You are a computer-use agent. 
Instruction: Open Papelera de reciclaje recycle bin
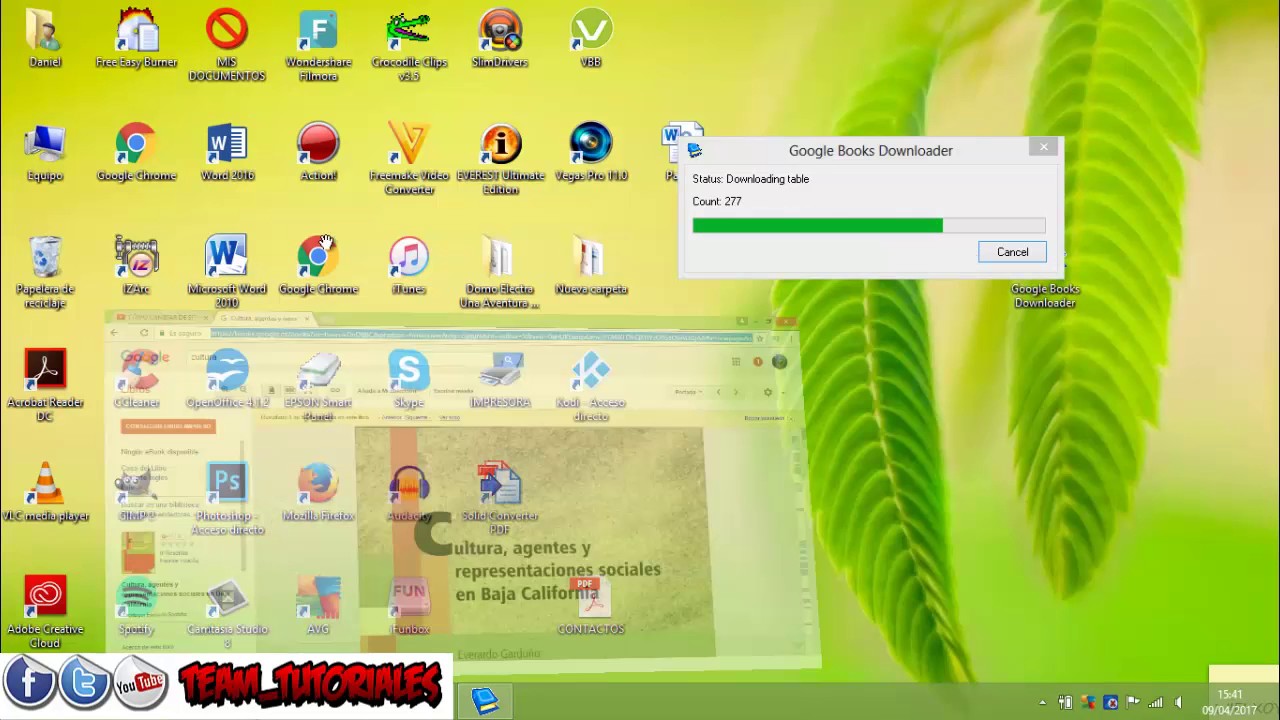(x=45, y=272)
